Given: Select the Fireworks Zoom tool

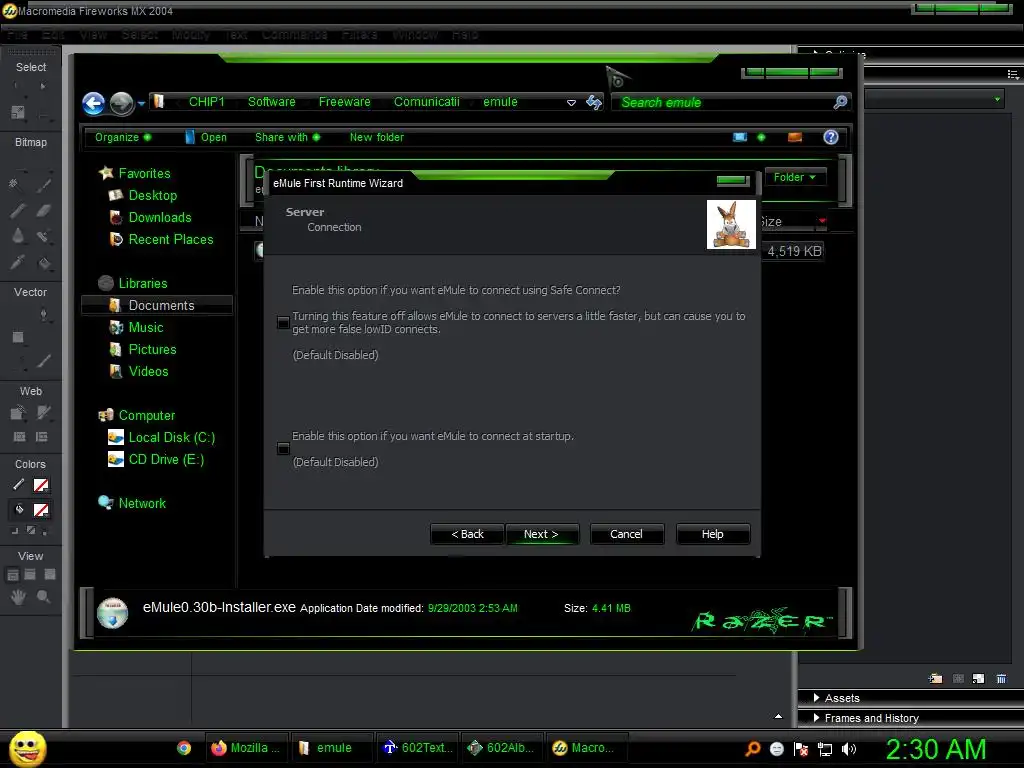Looking at the screenshot, I should pos(43,596).
